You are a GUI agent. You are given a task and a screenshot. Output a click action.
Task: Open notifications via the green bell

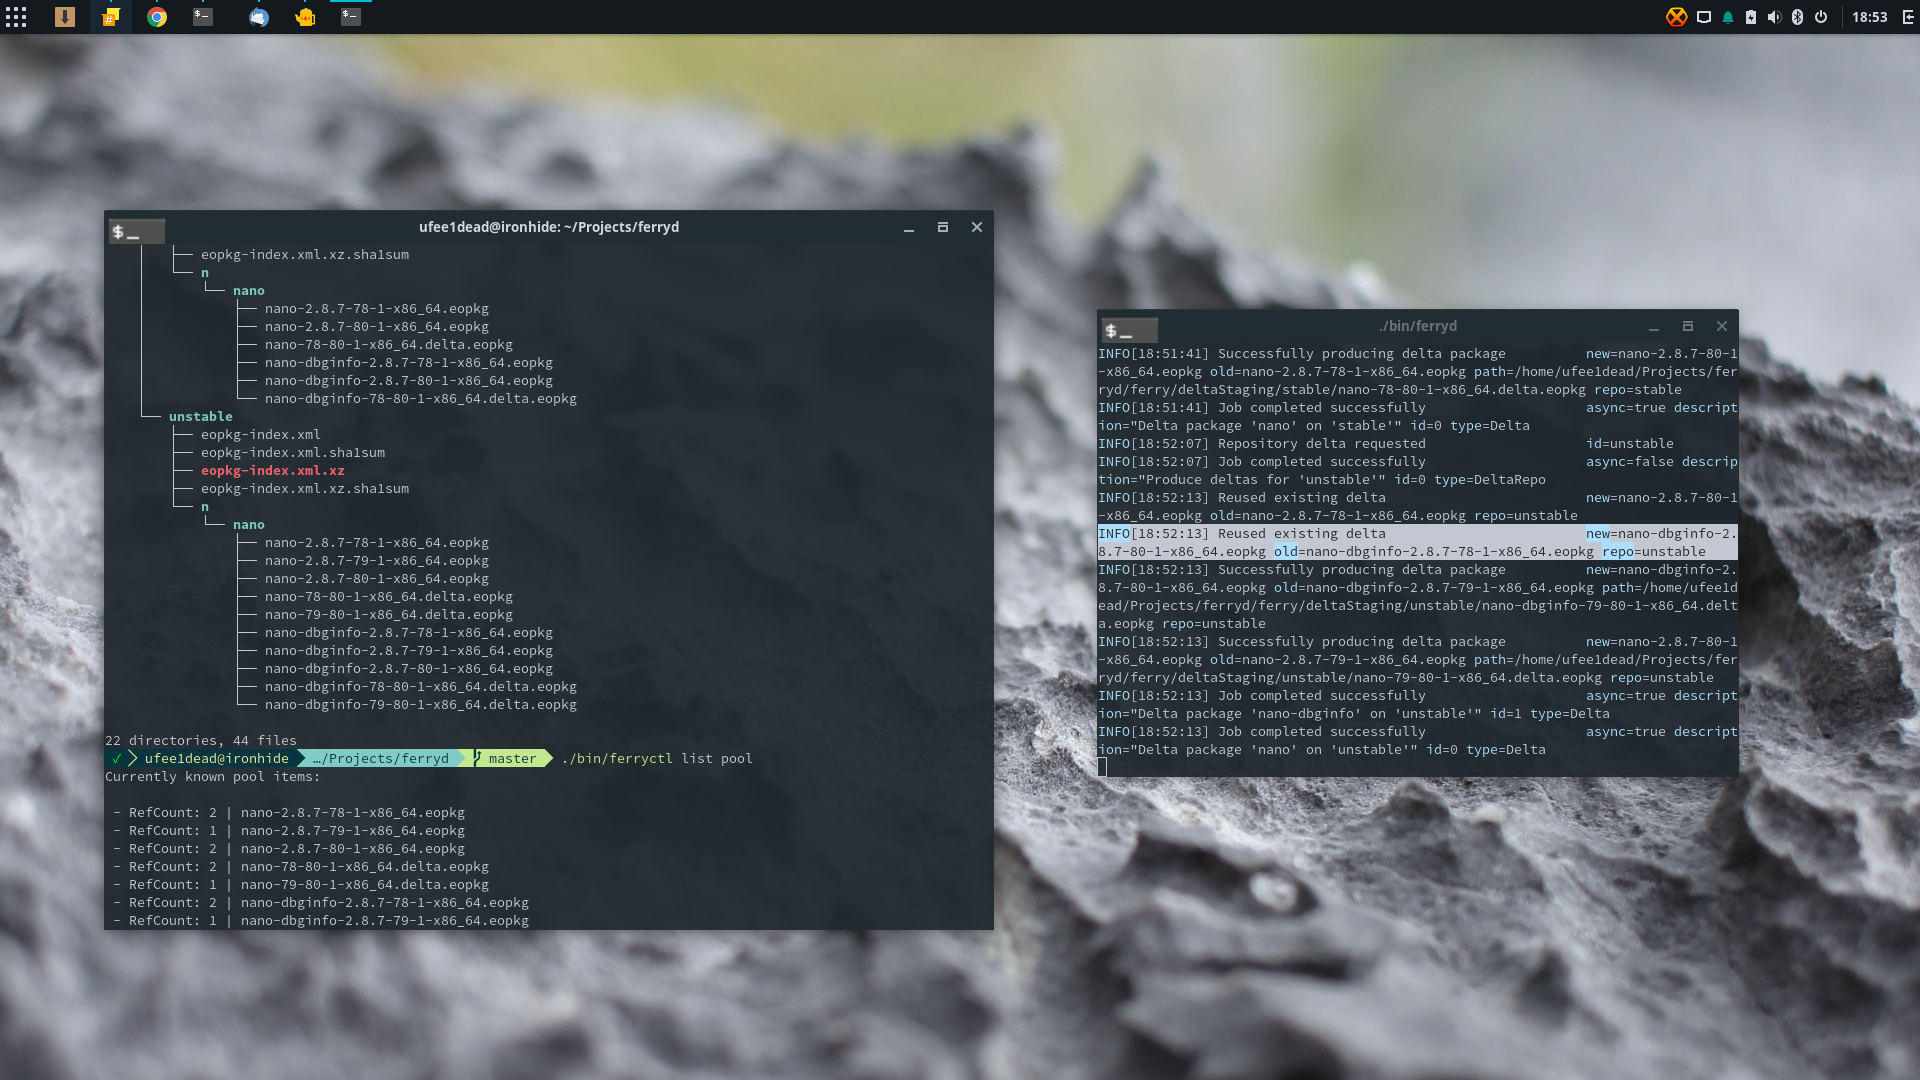coord(1728,17)
